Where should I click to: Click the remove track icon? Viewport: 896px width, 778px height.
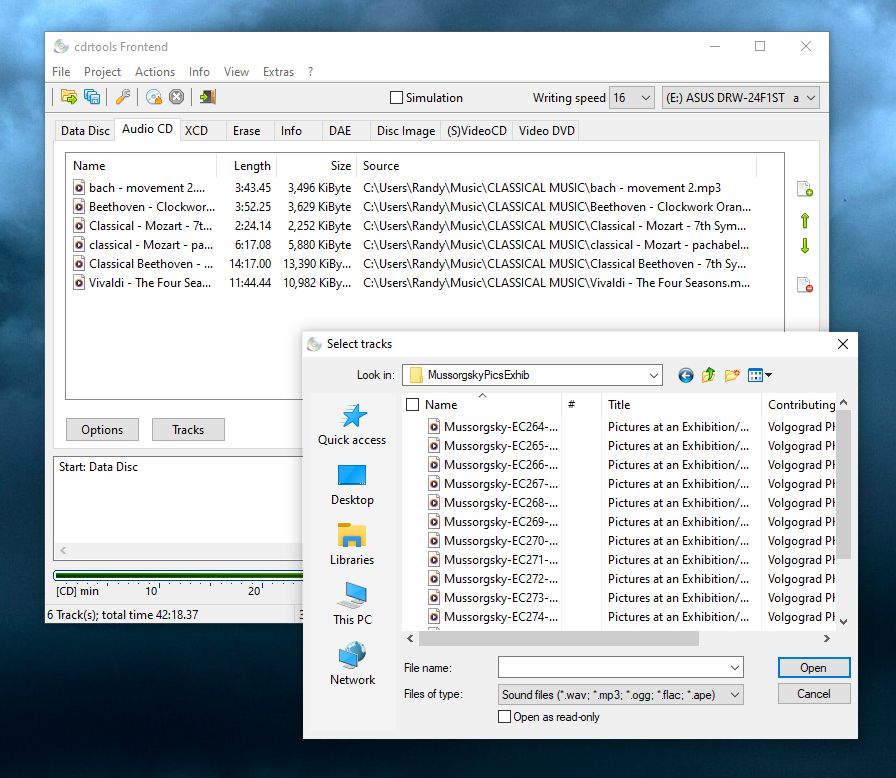805,284
